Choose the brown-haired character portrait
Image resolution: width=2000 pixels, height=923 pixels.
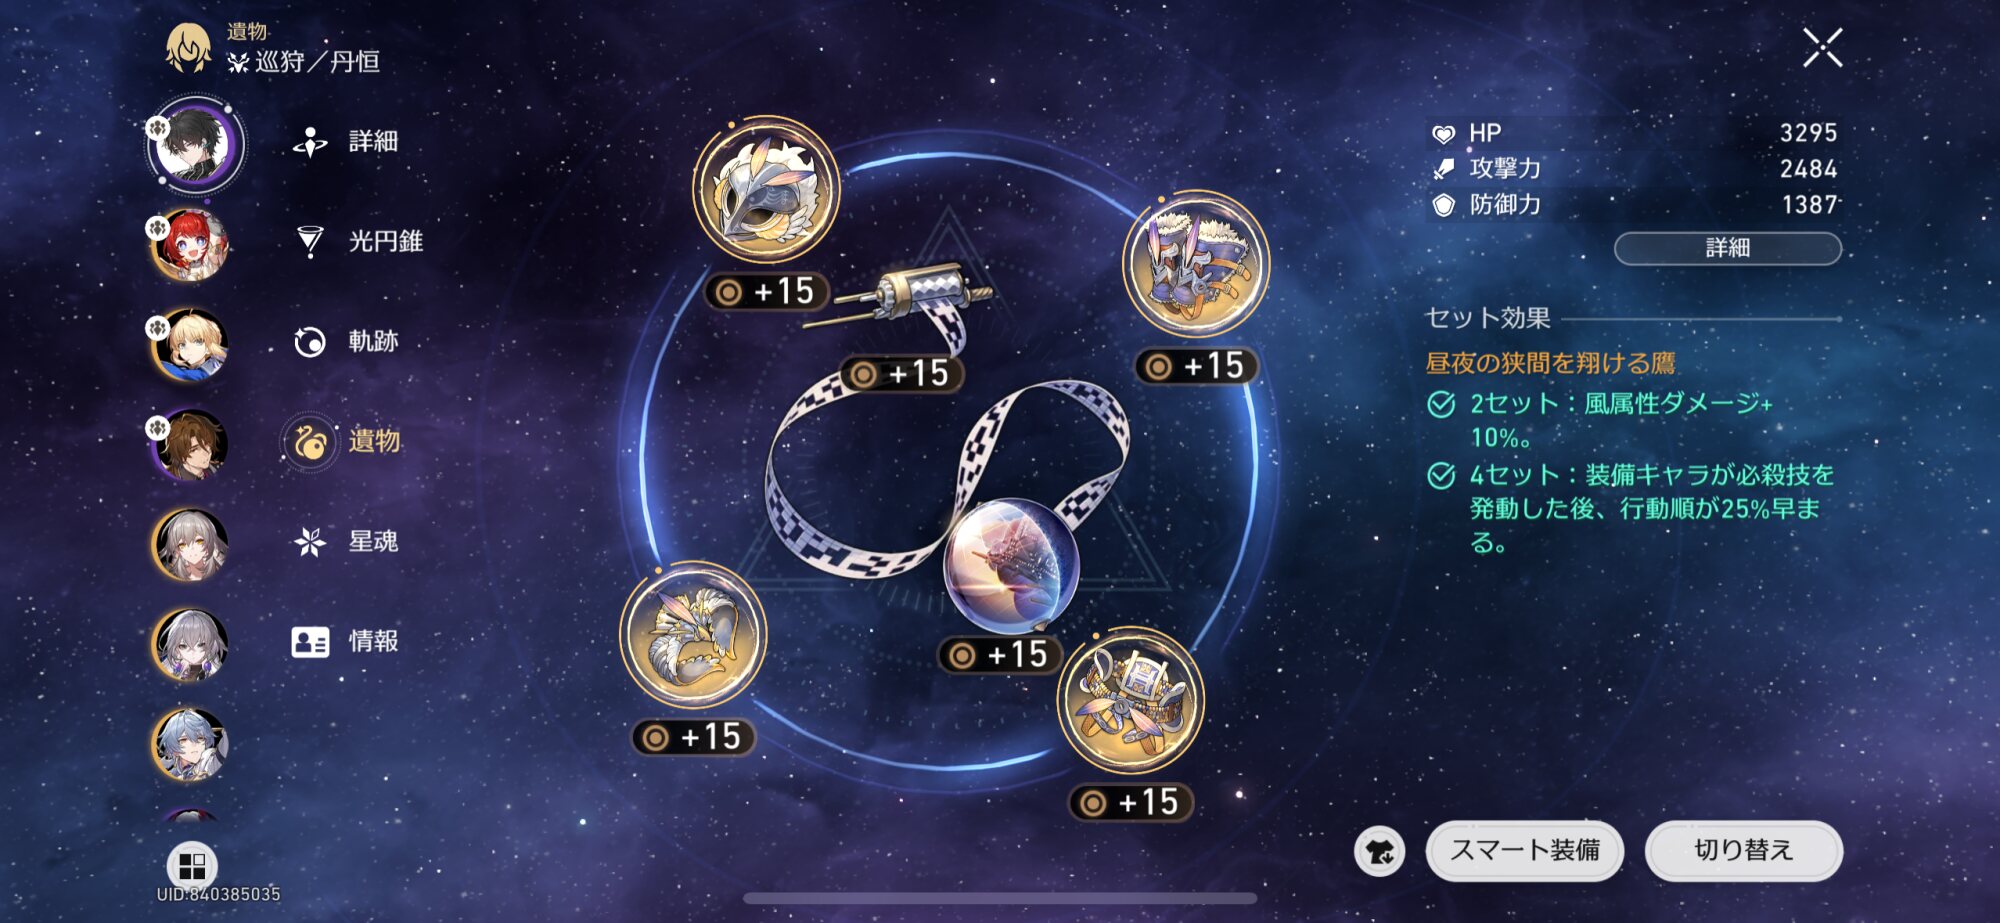(190, 445)
